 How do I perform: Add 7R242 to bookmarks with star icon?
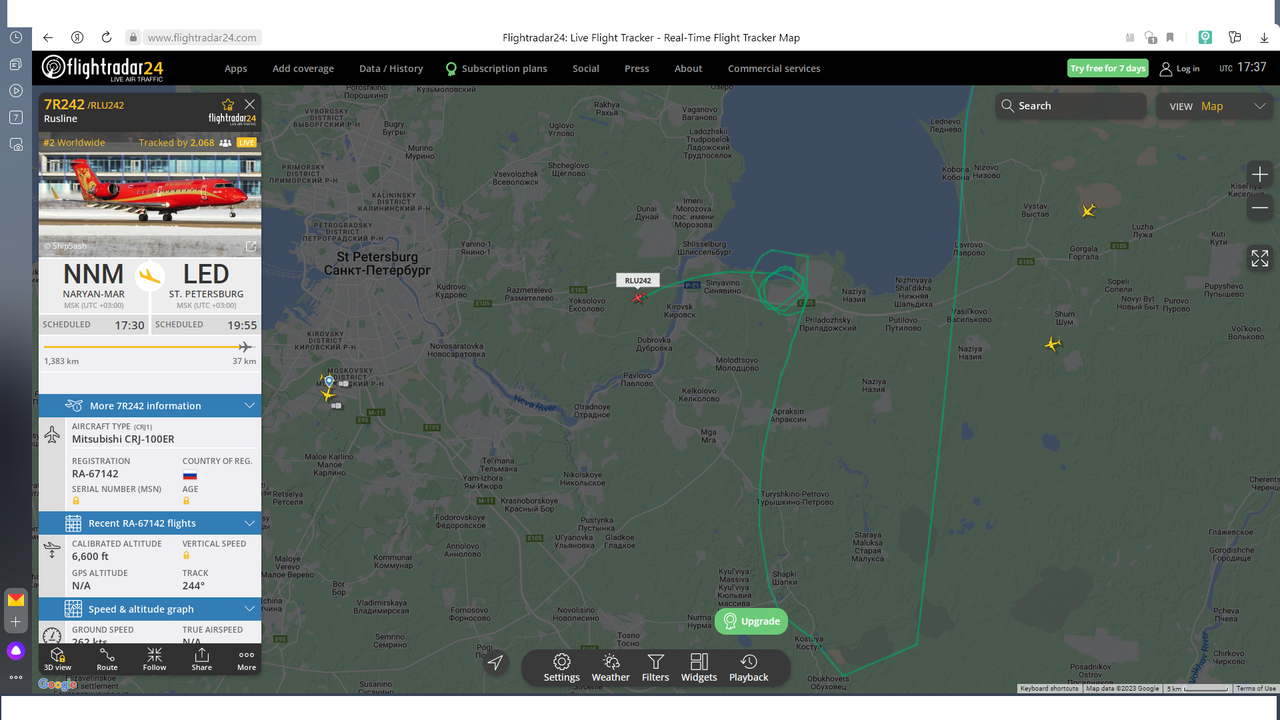pos(228,104)
